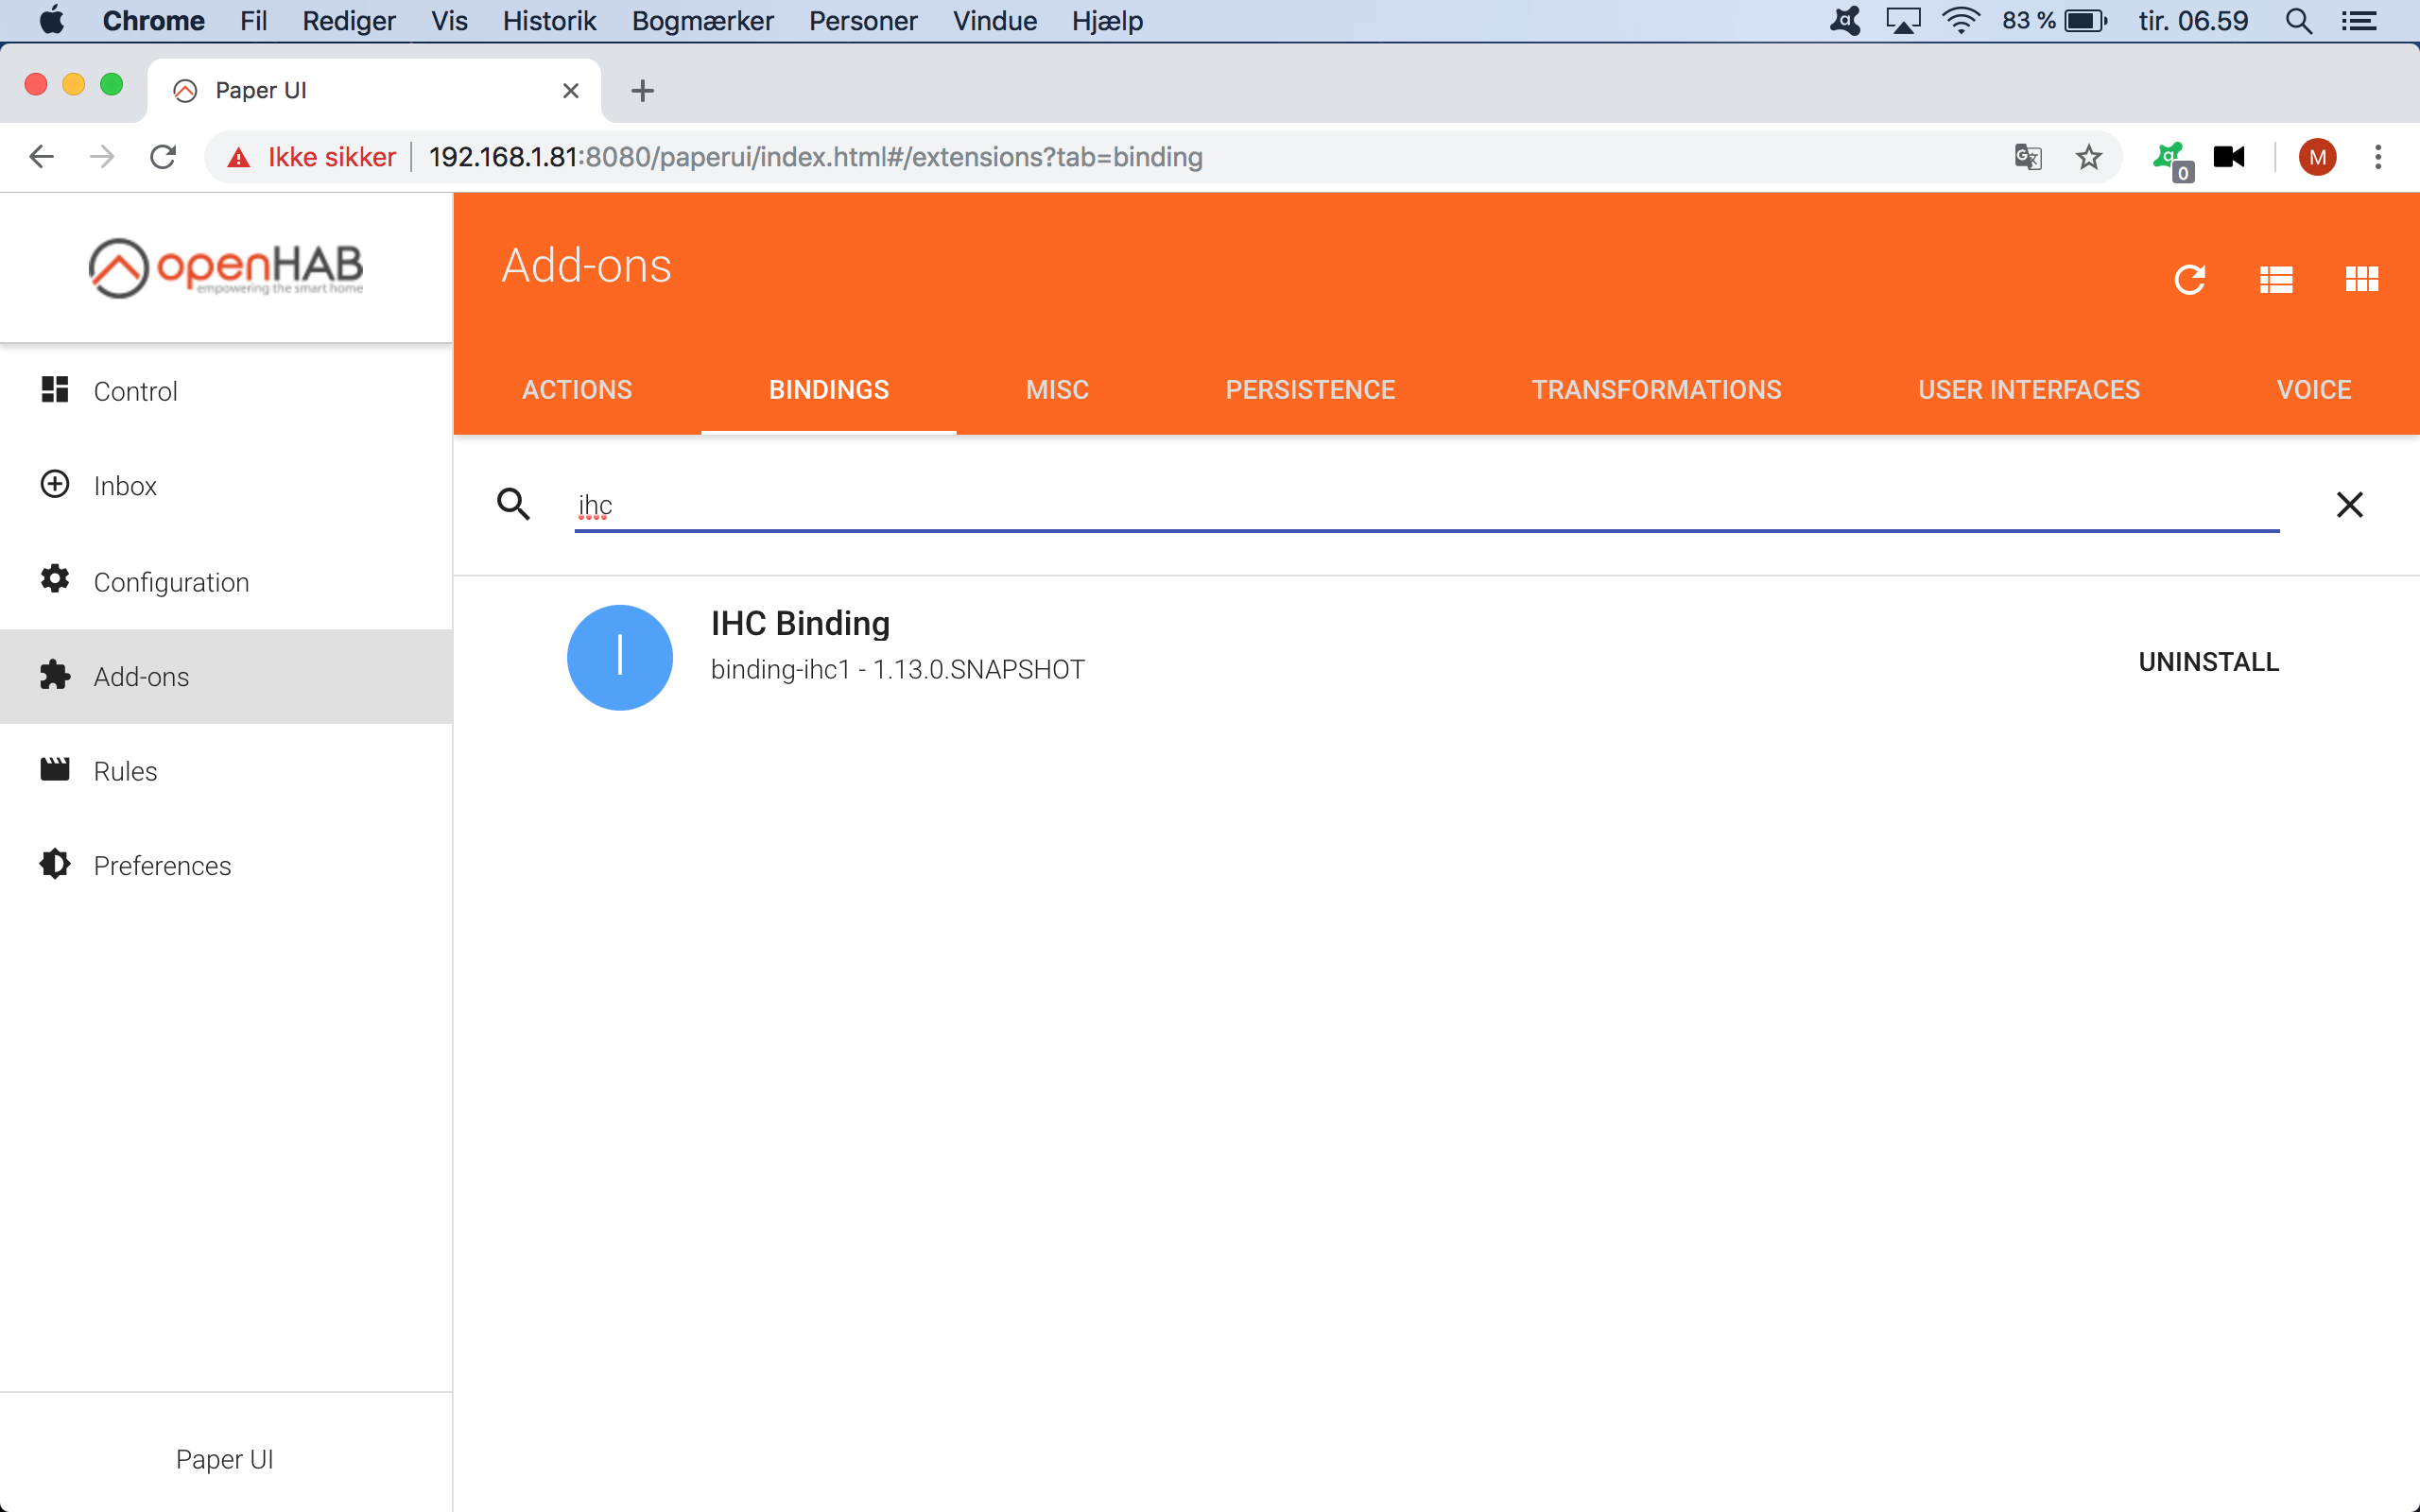Click the not secure warning icon
The width and height of the screenshot is (2420, 1512).
(238, 158)
